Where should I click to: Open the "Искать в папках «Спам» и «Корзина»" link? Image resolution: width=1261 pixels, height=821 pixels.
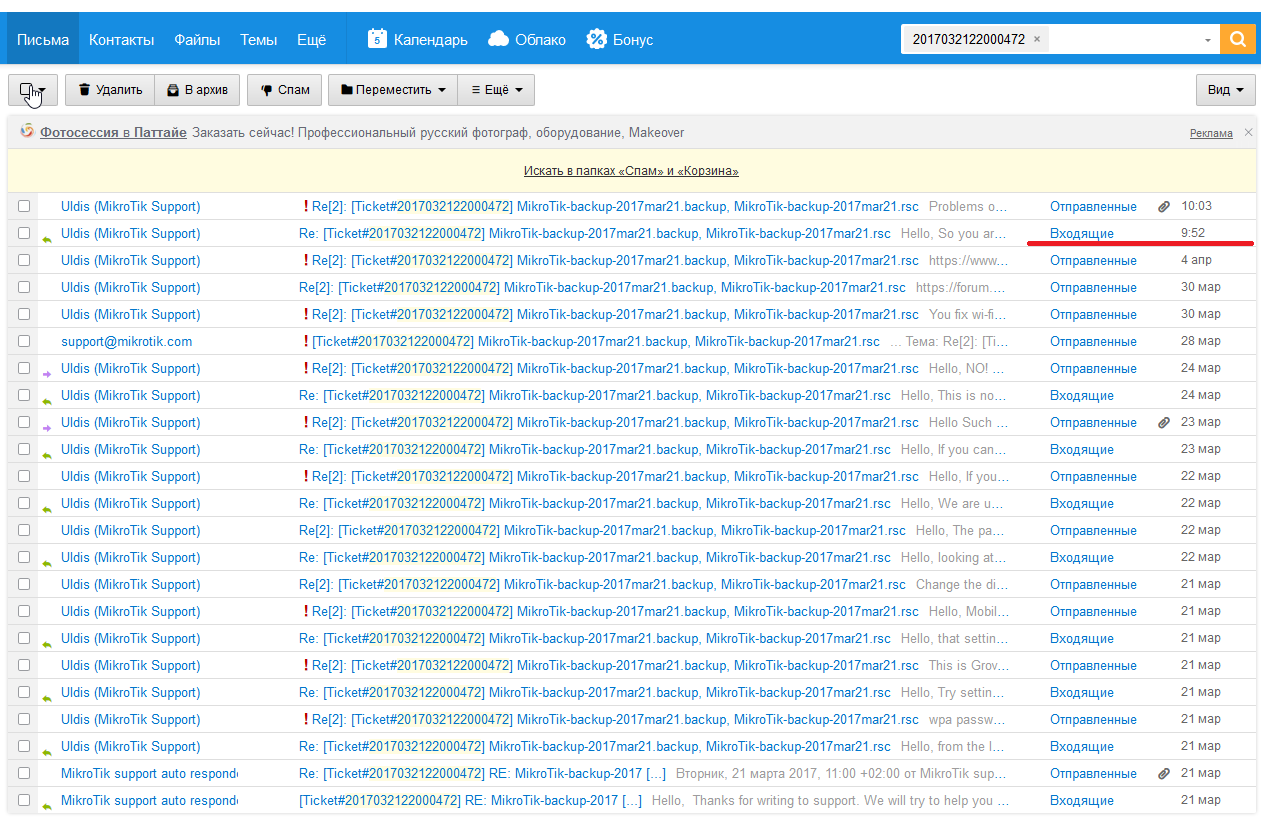point(631,171)
